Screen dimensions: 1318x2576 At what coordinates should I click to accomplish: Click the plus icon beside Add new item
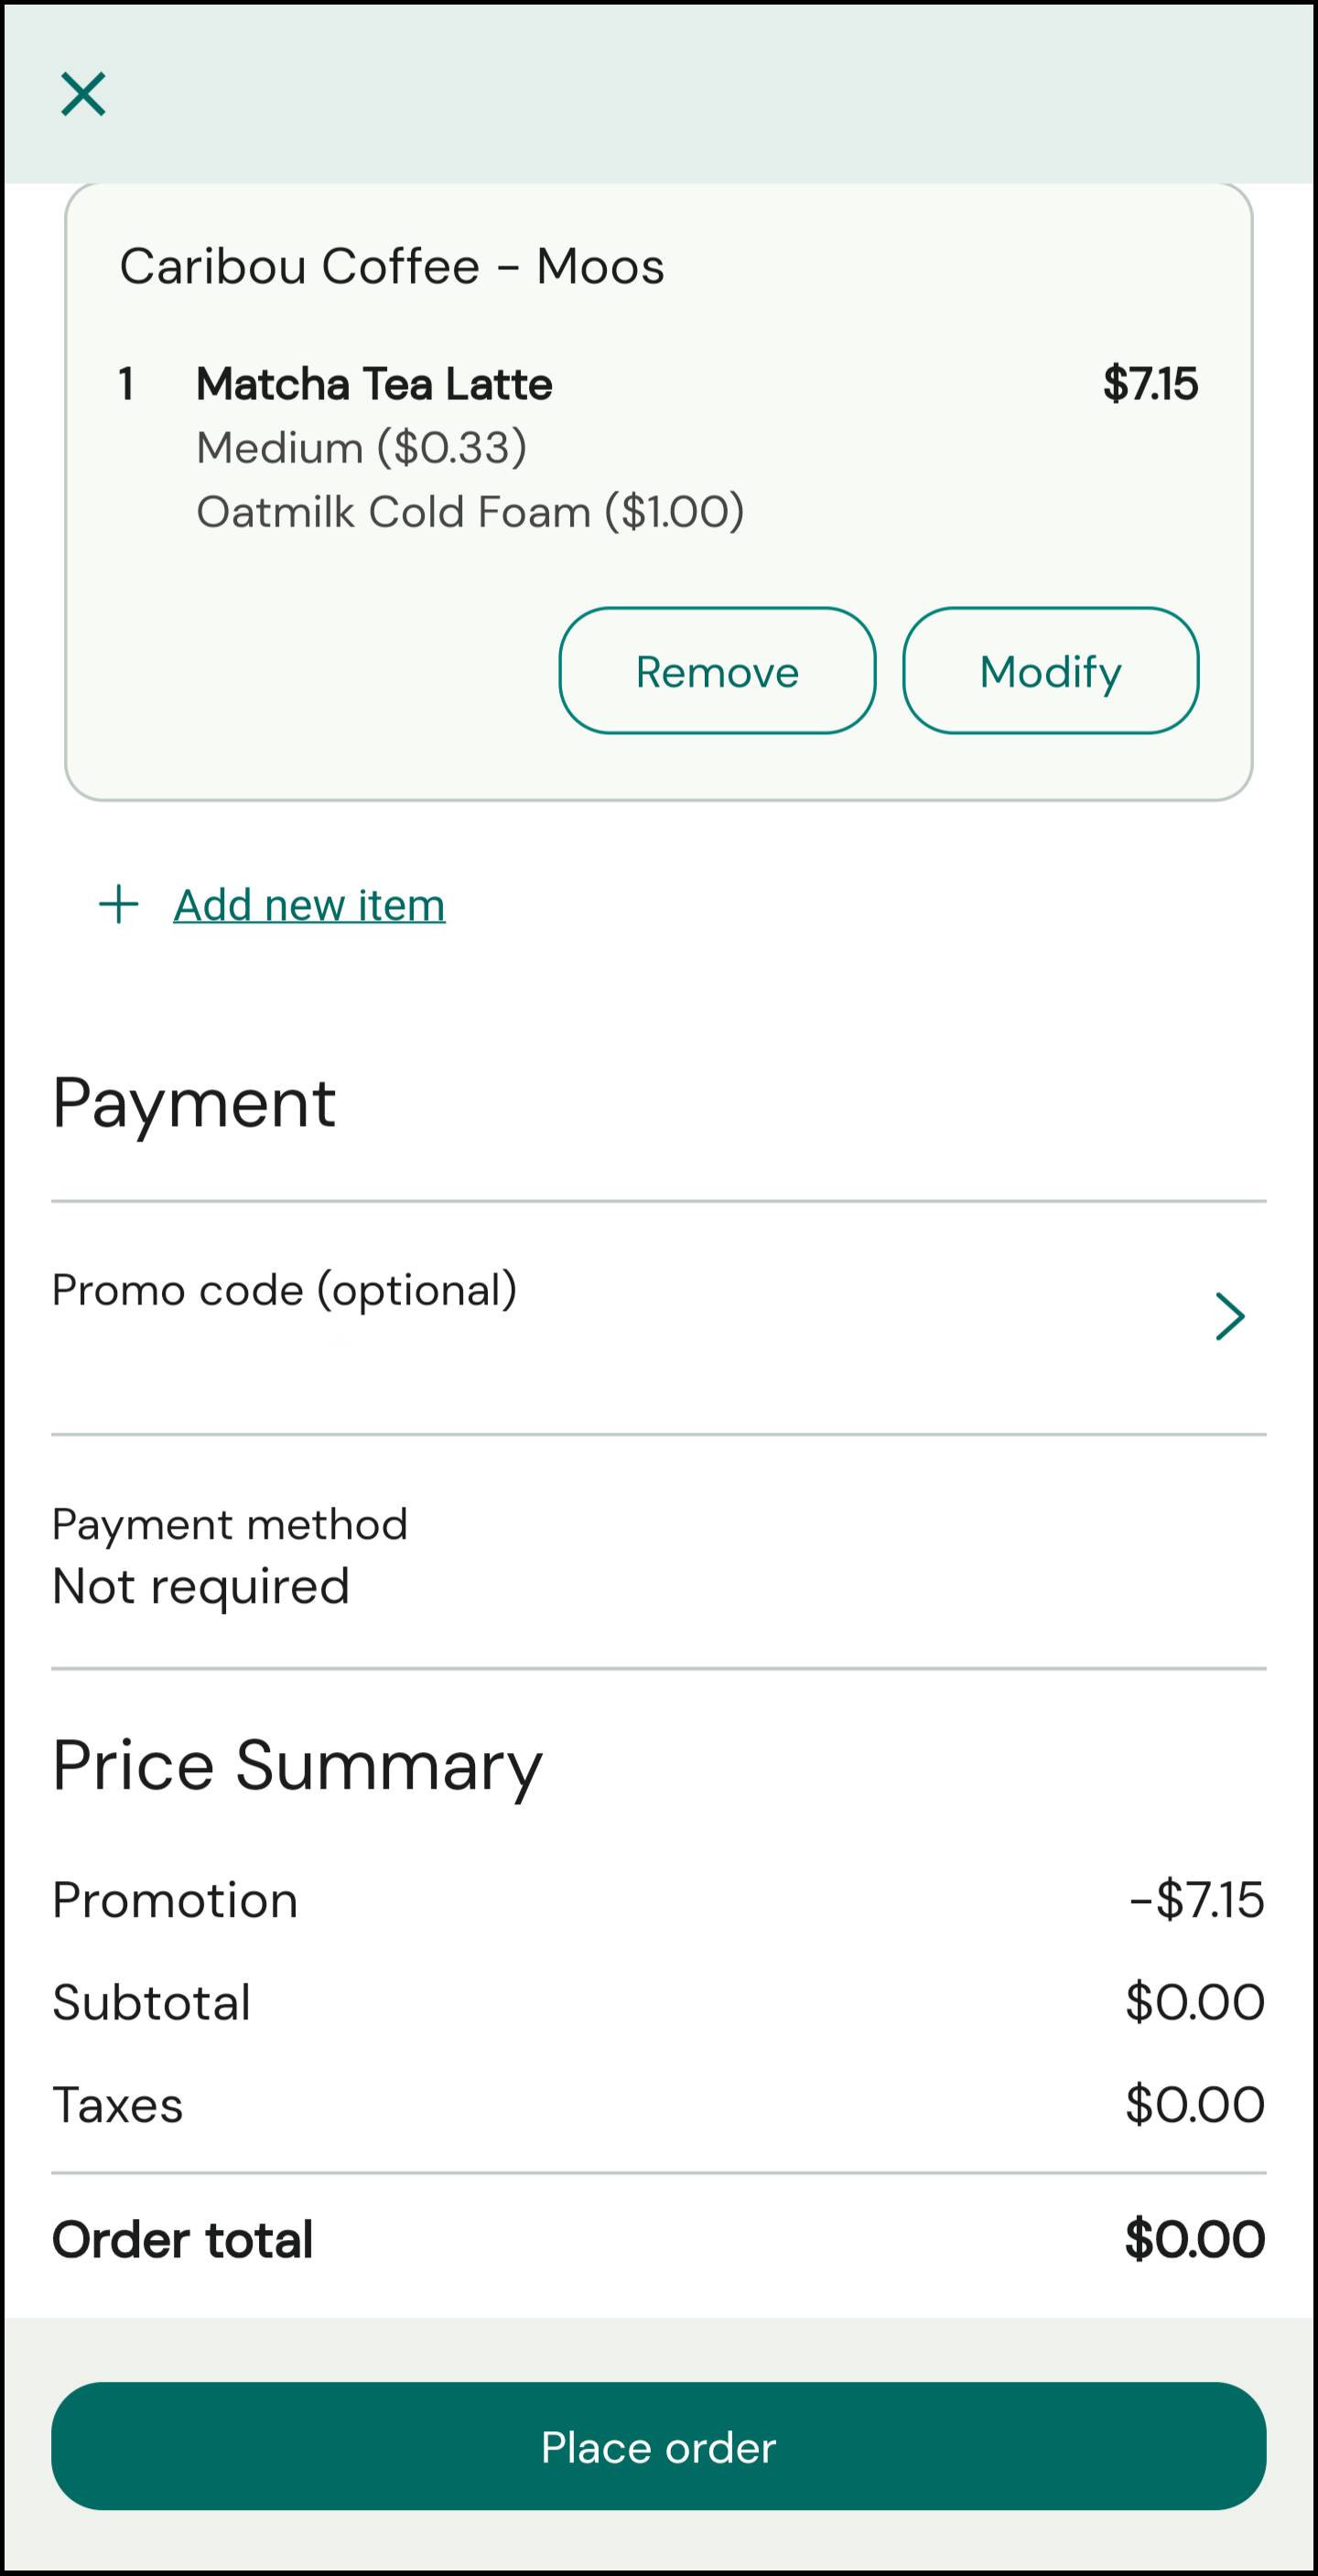tap(119, 904)
